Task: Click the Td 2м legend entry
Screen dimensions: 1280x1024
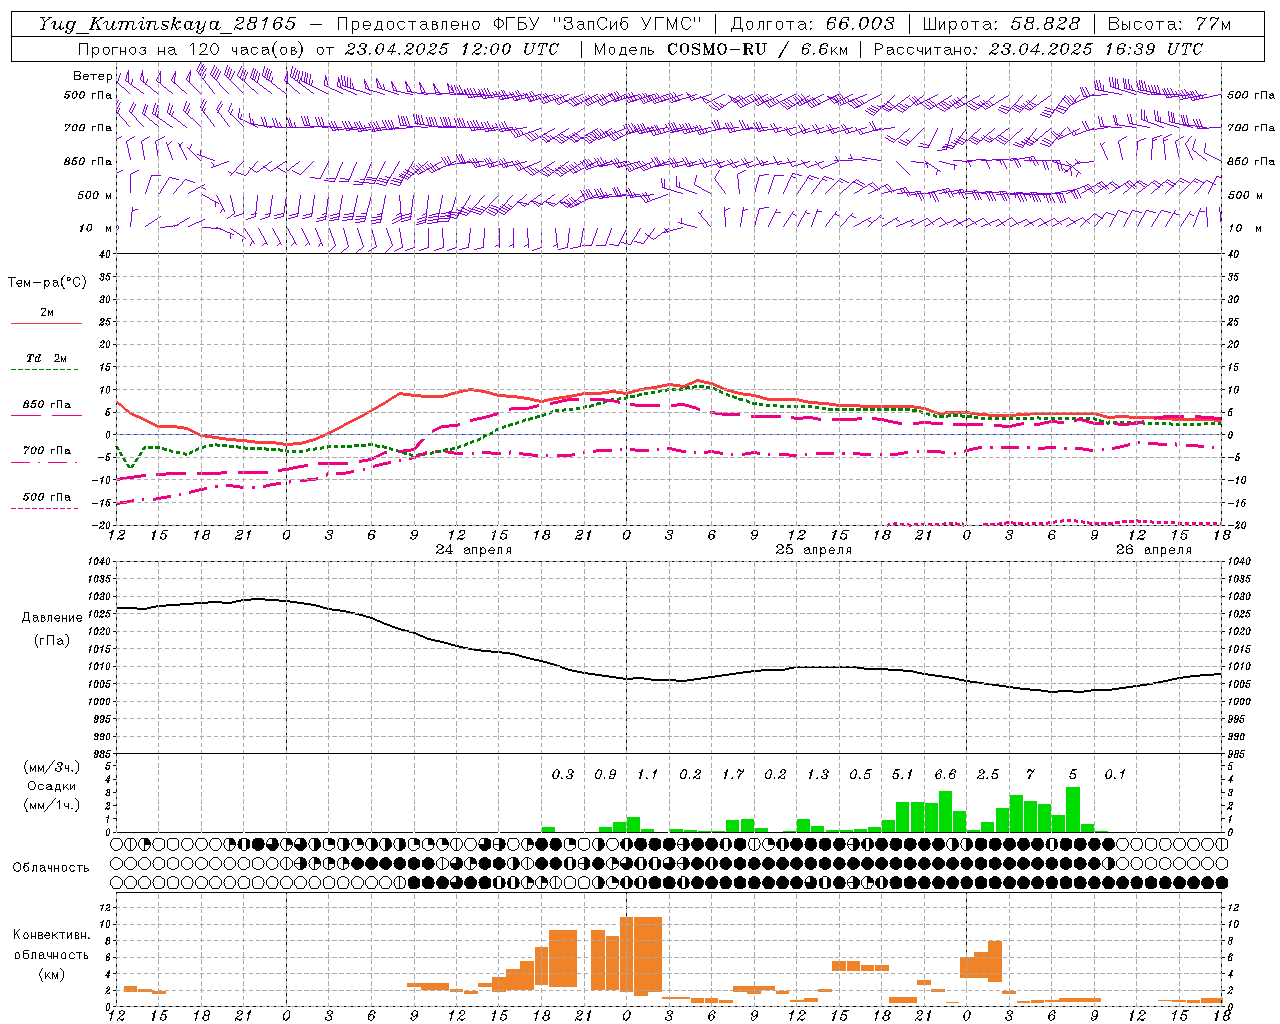Action: tap(46, 358)
